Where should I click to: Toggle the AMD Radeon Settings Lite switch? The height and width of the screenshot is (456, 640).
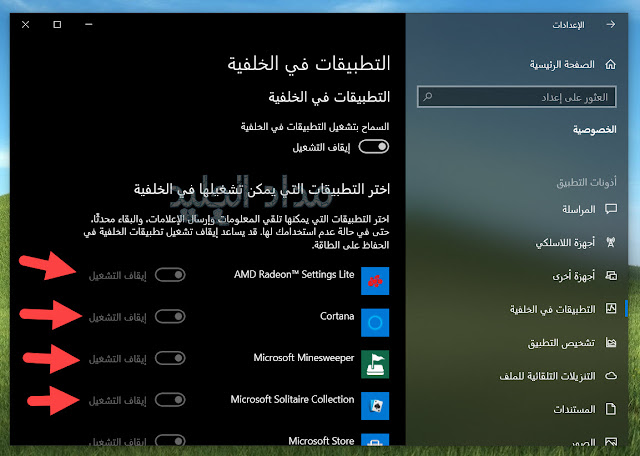click(x=170, y=275)
